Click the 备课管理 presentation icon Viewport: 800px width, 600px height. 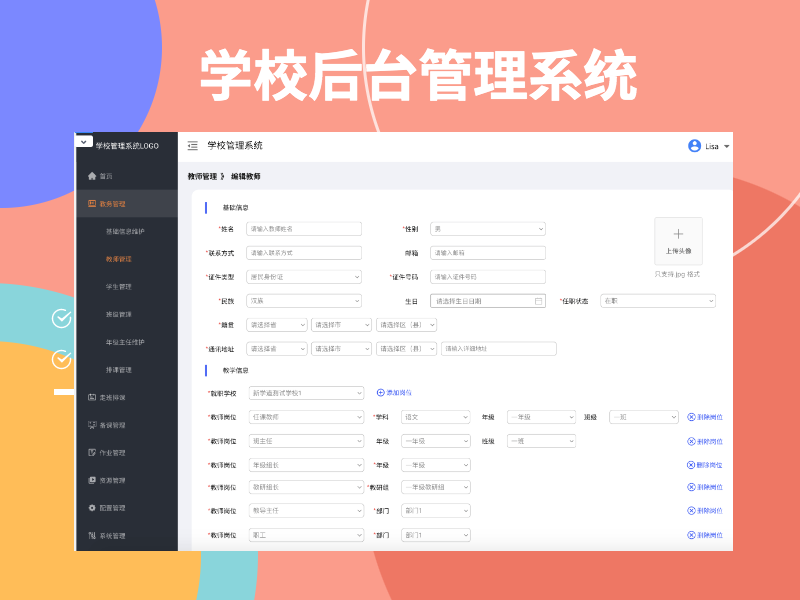(92, 425)
